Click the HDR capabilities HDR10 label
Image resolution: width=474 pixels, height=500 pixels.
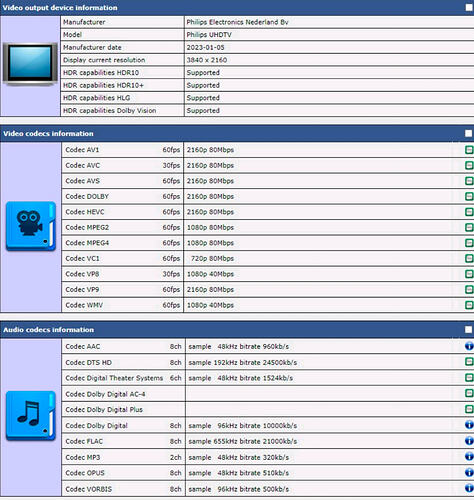coord(101,73)
